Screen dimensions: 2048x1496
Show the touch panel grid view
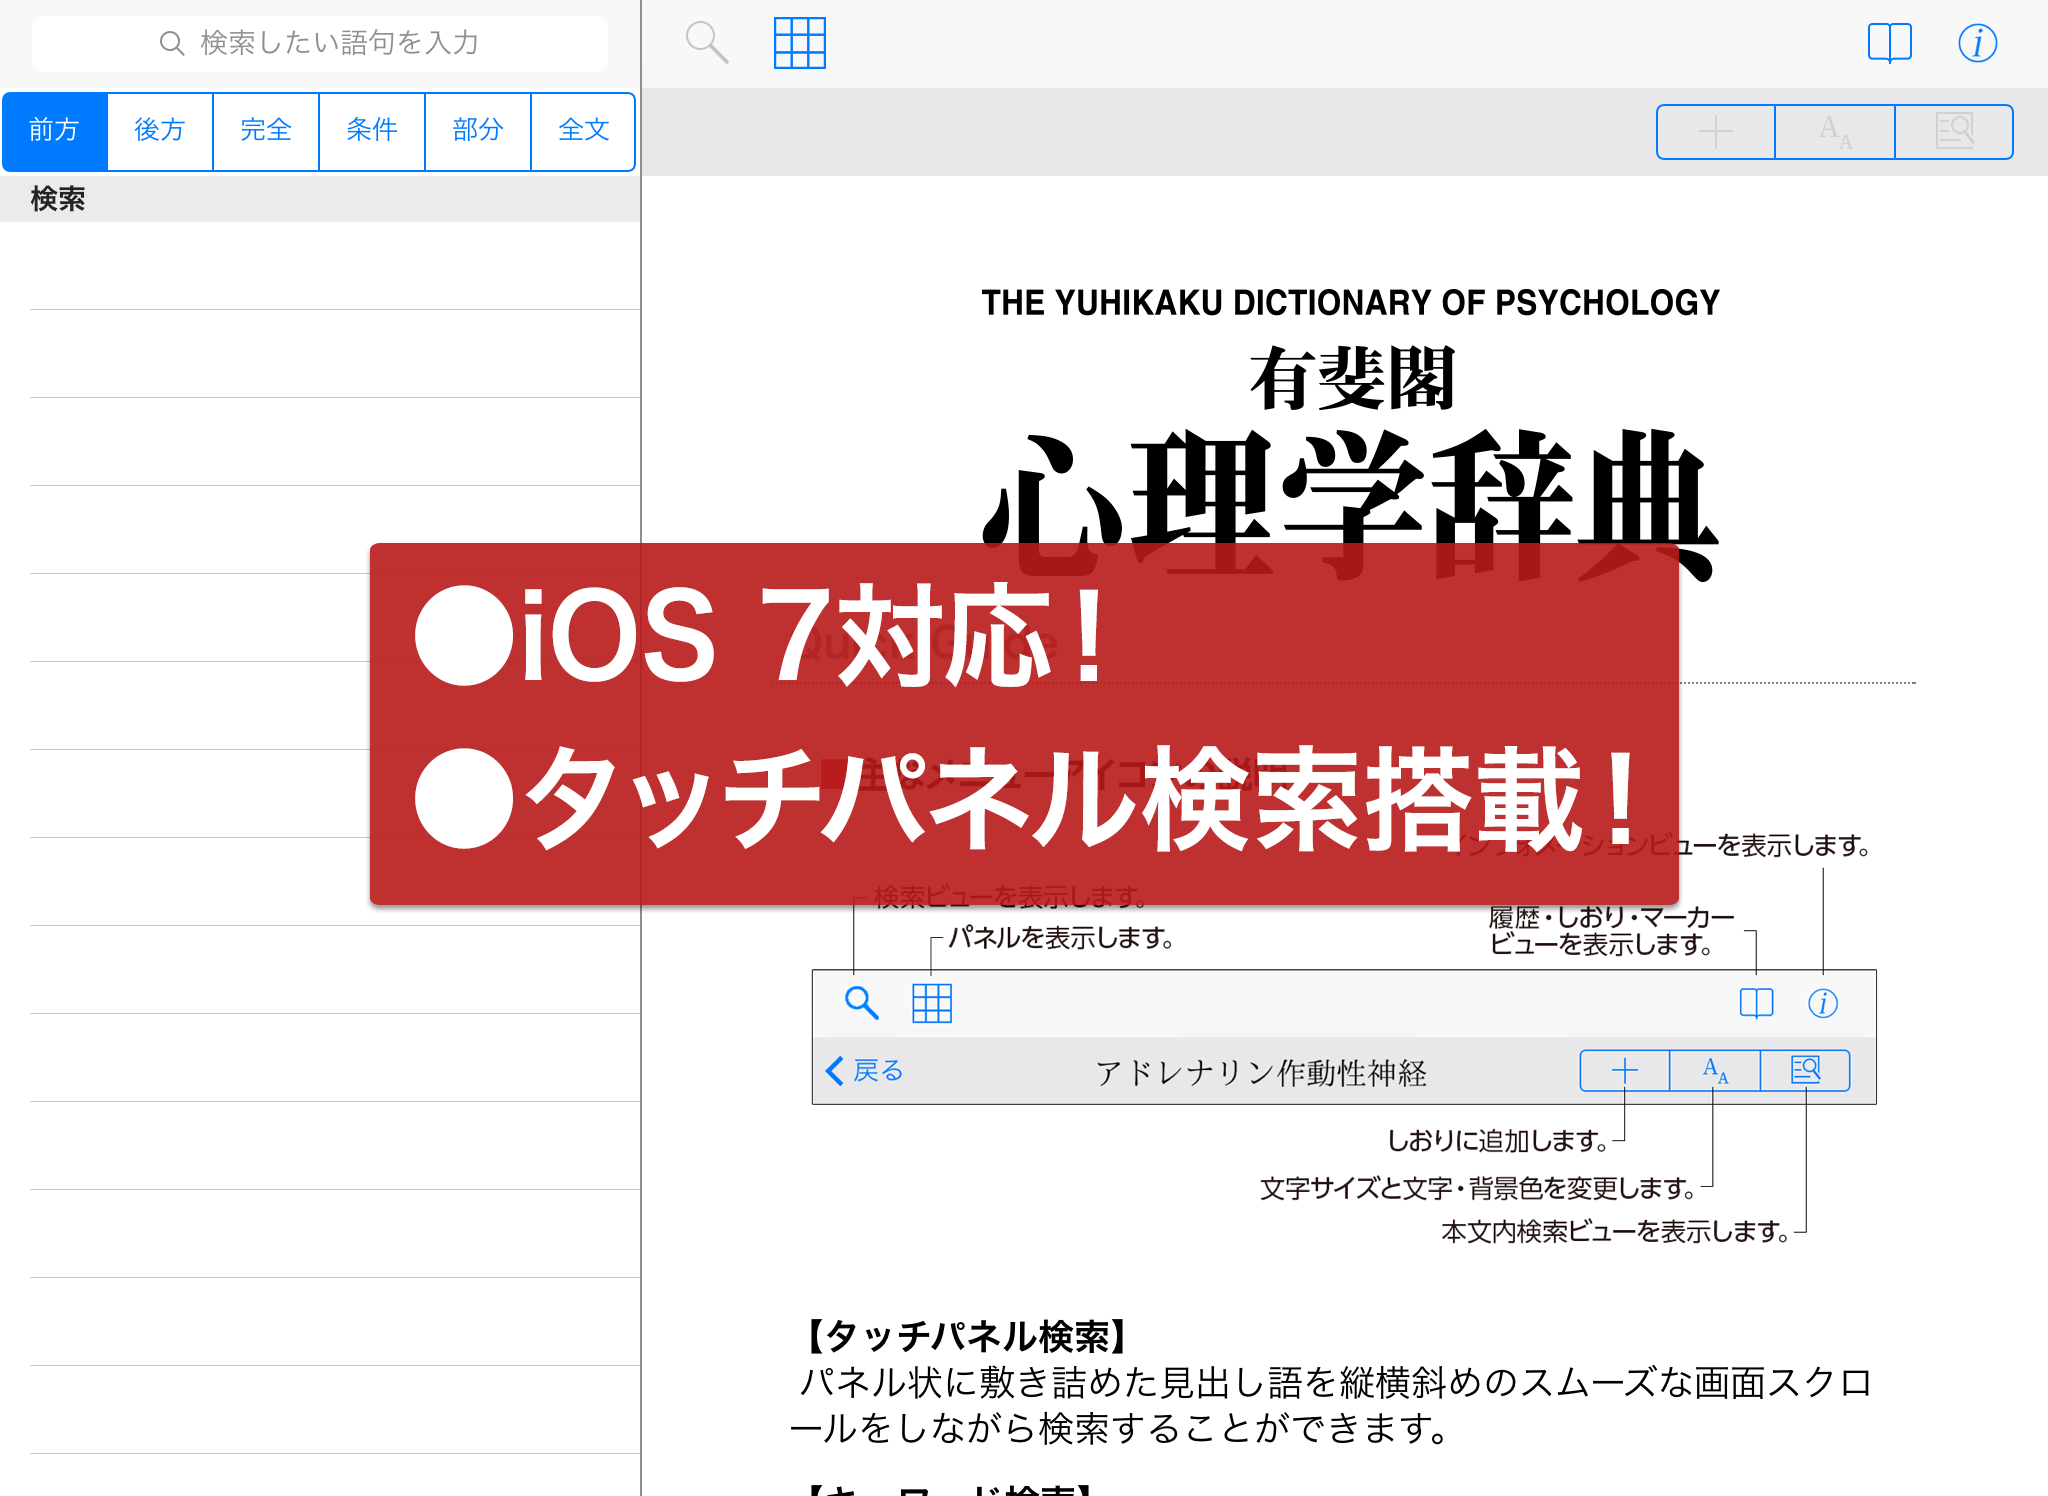[799, 43]
